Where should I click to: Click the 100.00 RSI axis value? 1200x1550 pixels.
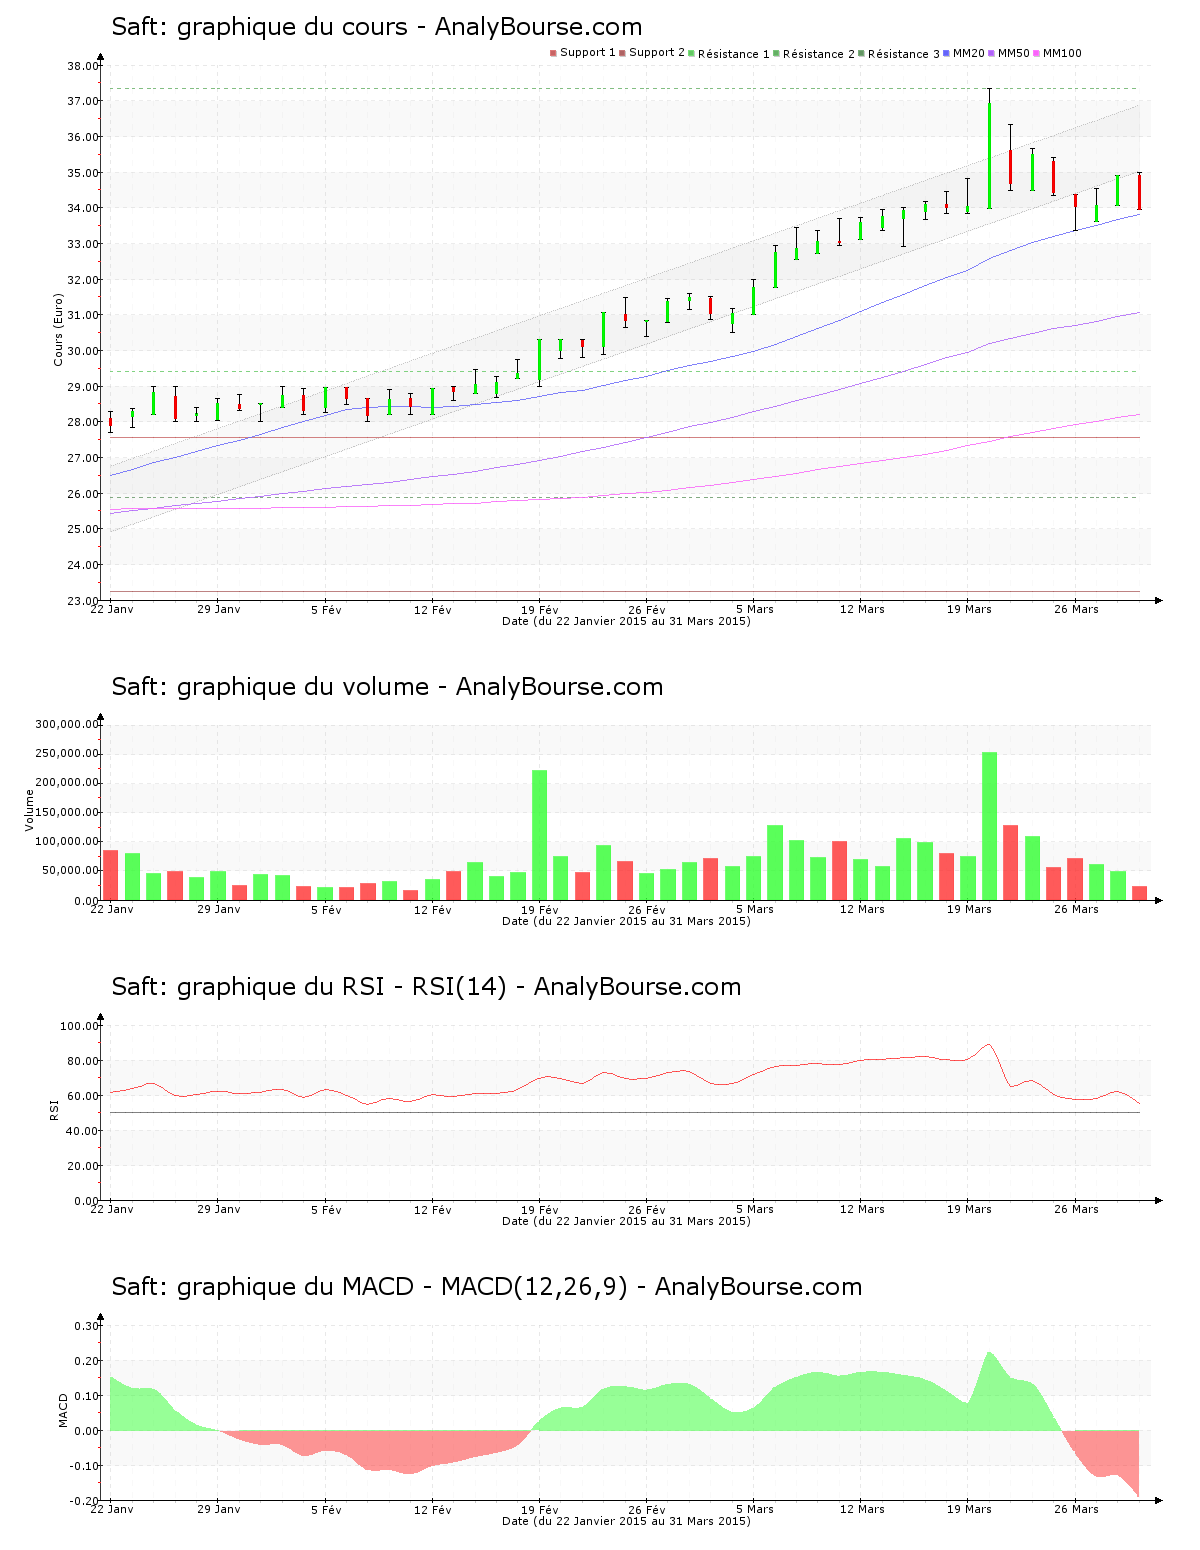79,1026
